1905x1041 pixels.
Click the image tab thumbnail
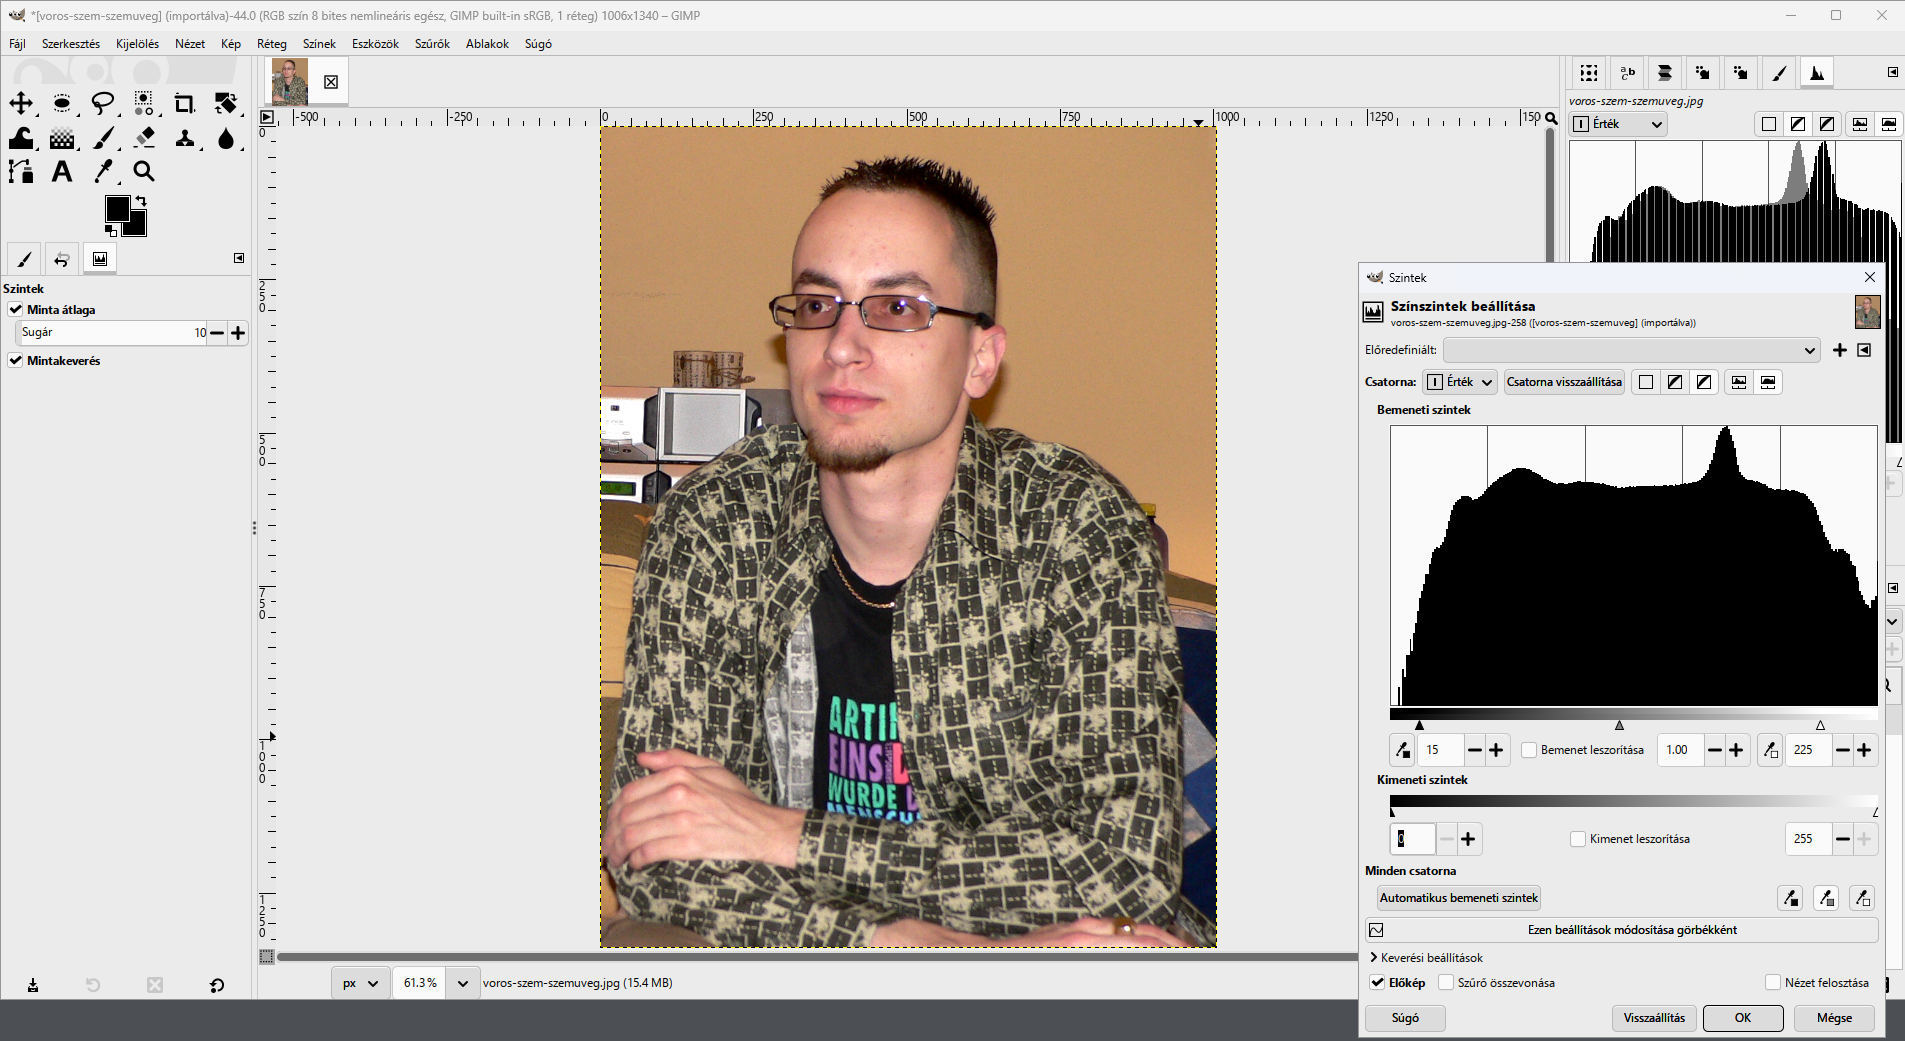click(x=290, y=82)
